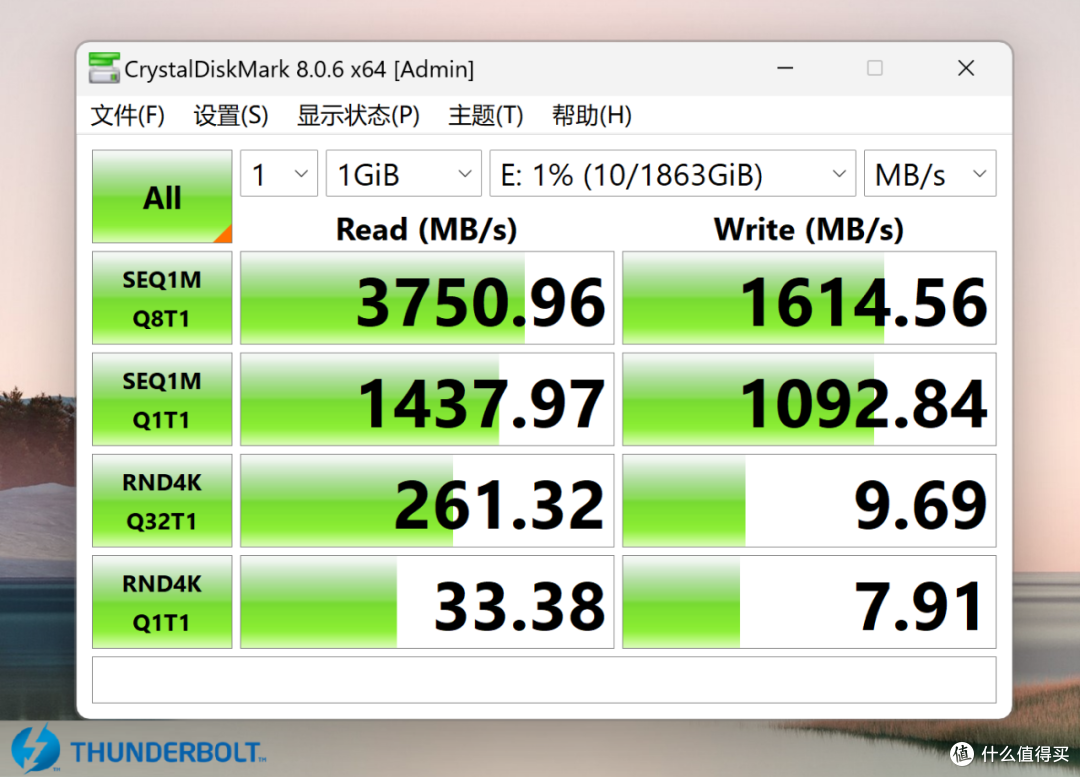Open the E: drive selection dropdown
The width and height of the screenshot is (1080, 777).
[x=673, y=174]
